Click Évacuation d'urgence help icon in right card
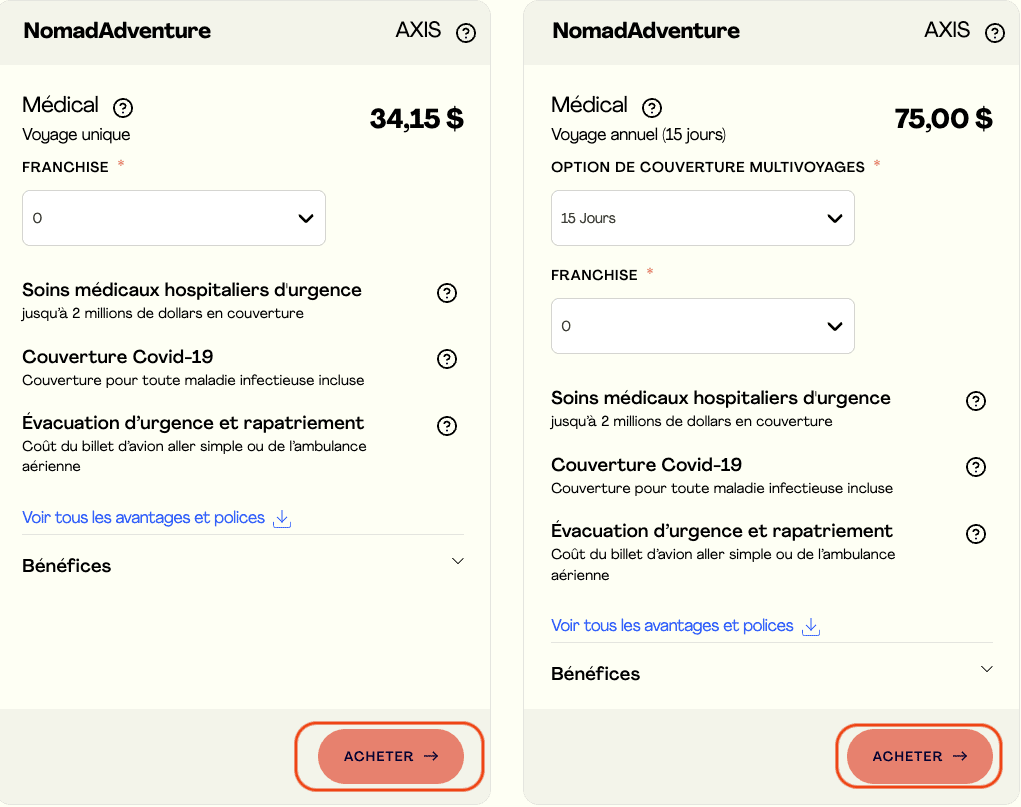1021x807 pixels. [x=976, y=534]
